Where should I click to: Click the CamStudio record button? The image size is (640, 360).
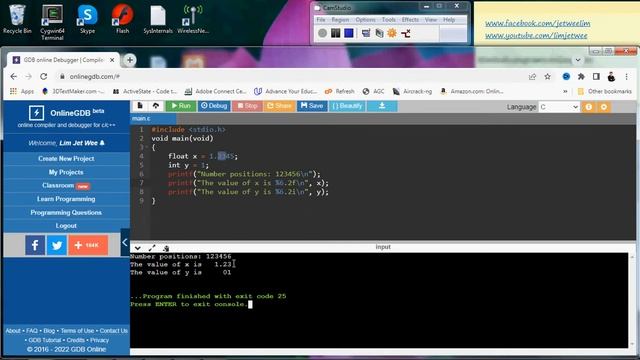click(322, 33)
